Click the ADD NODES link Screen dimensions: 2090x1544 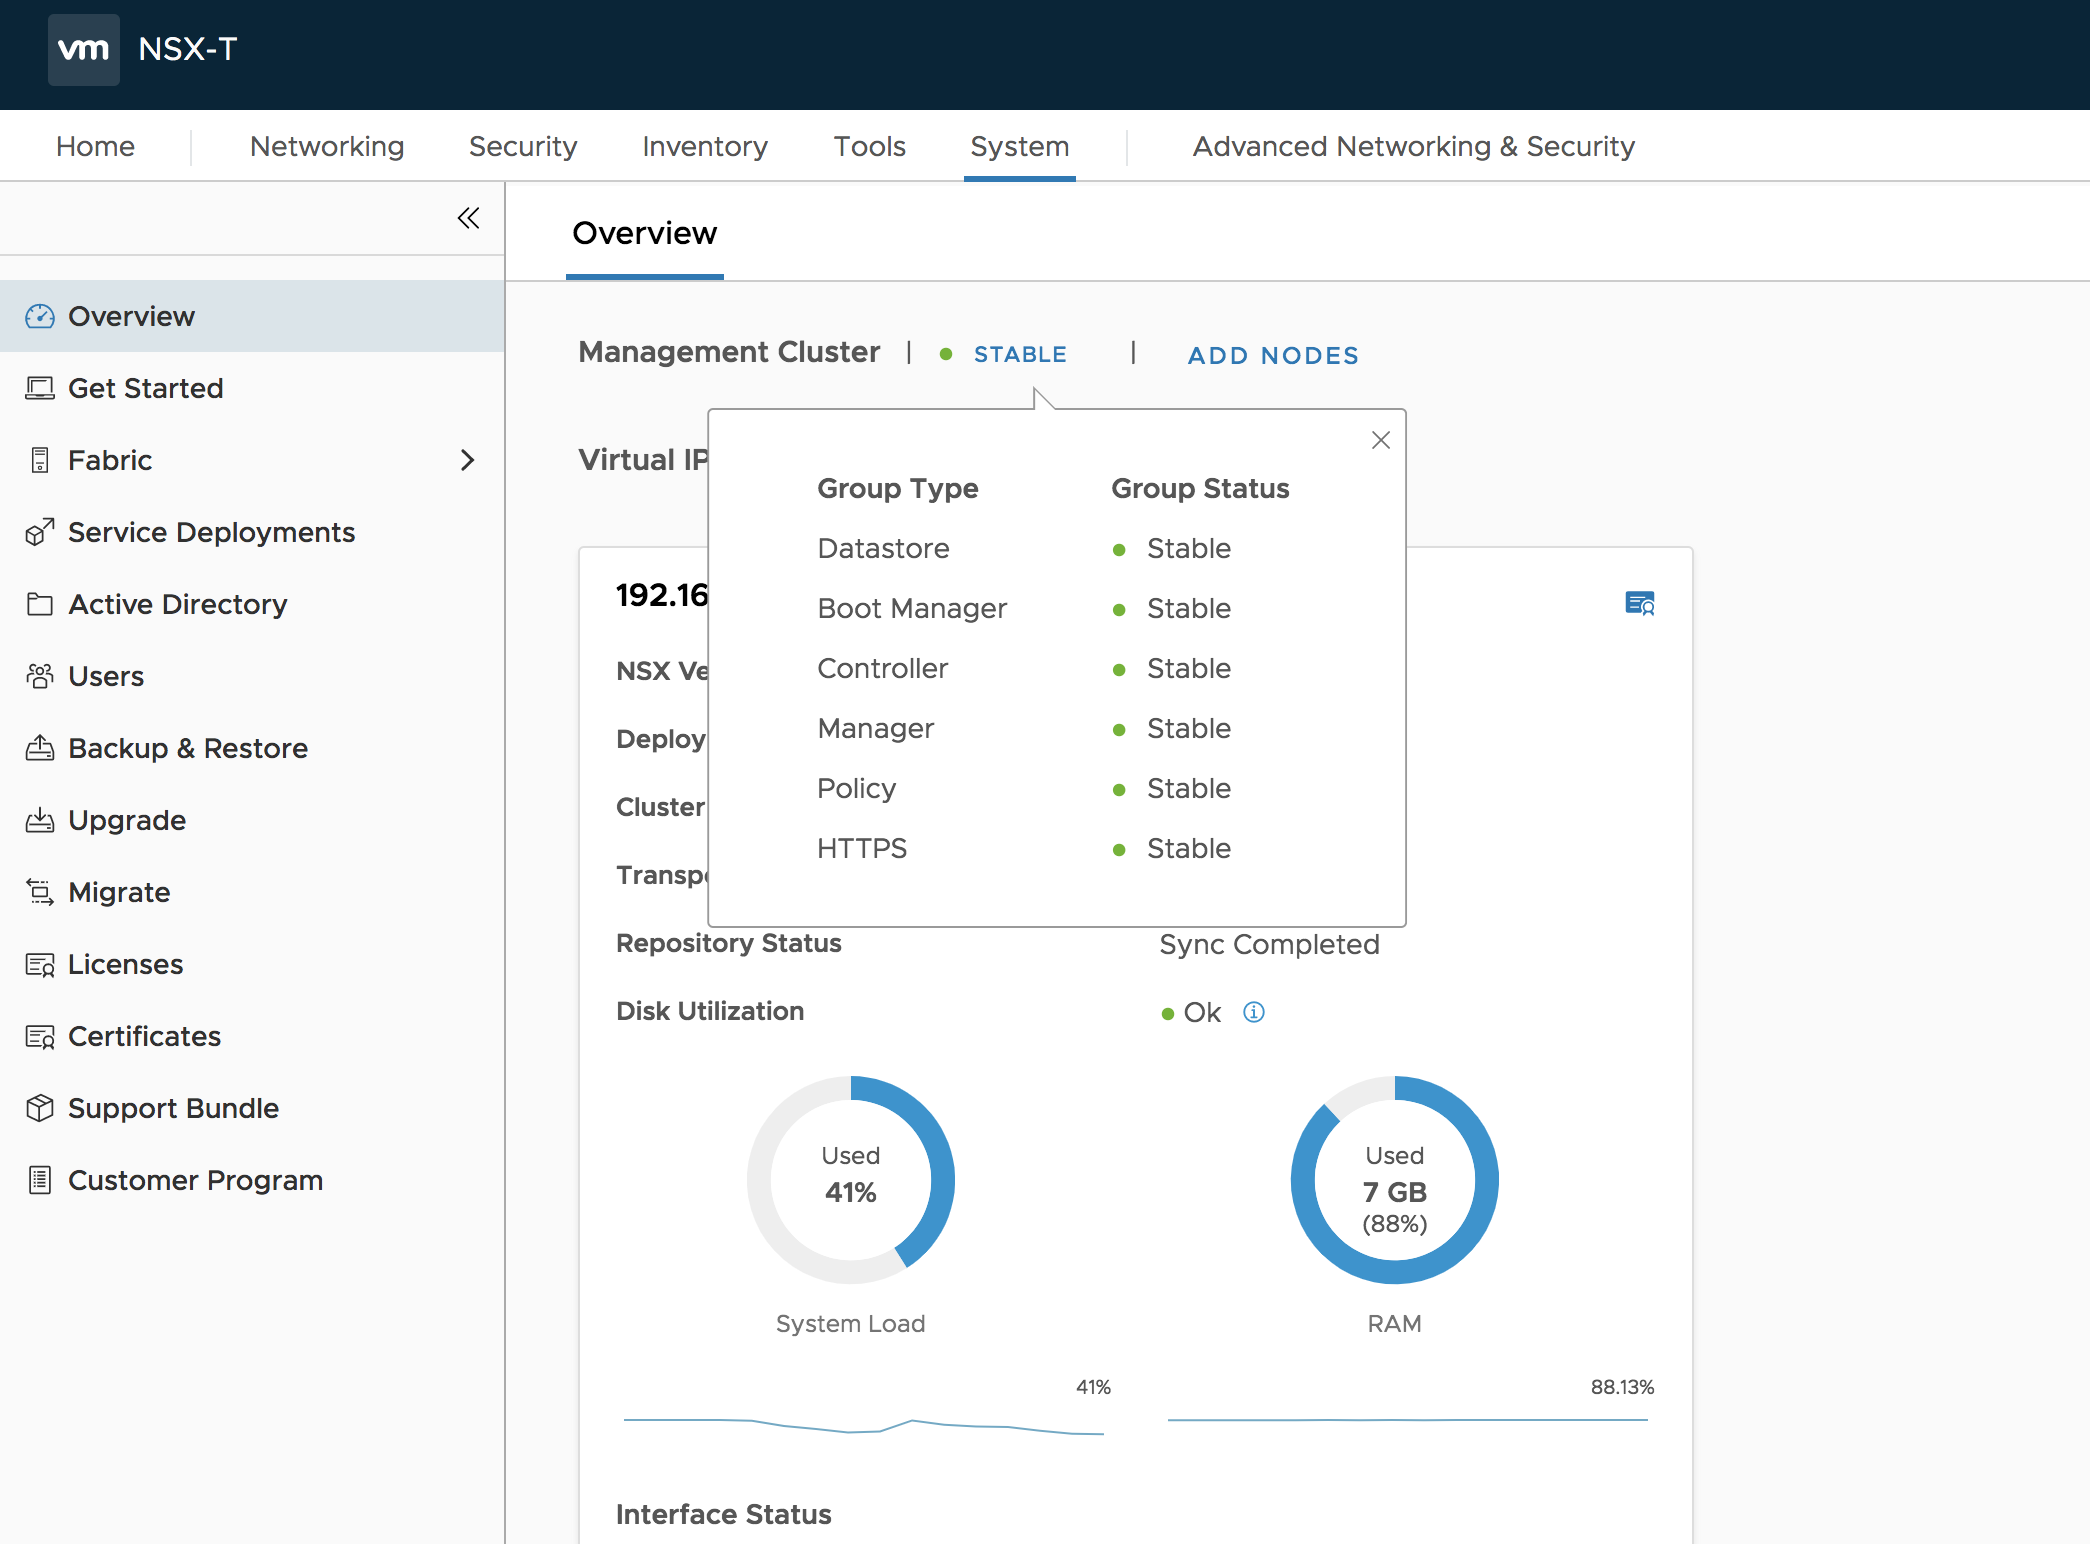(x=1272, y=355)
